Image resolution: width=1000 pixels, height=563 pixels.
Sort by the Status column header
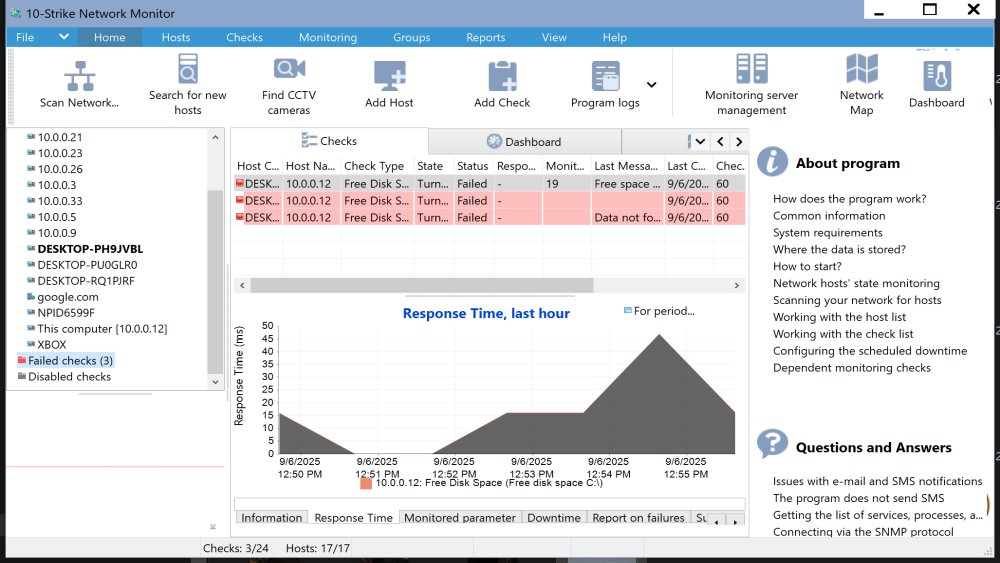pyautogui.click(x=473, y=166)
